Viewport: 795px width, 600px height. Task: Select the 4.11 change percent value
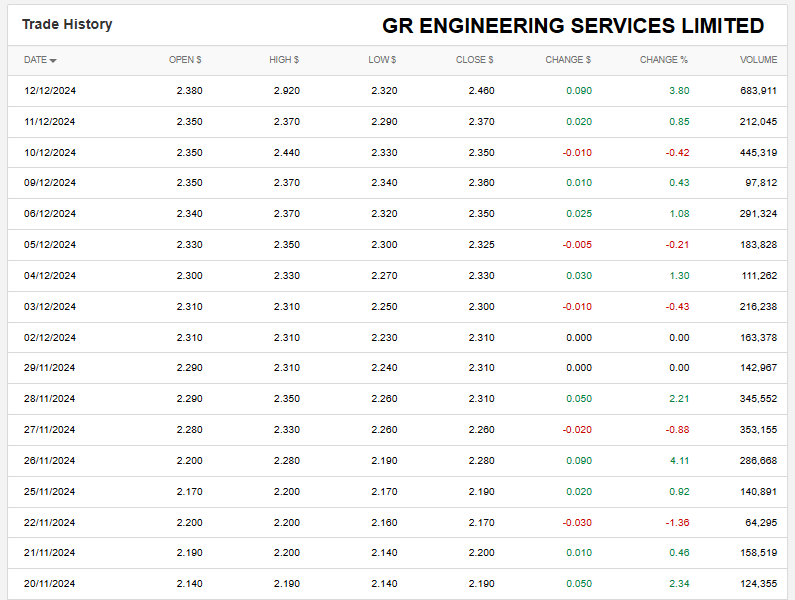point(678,461)
